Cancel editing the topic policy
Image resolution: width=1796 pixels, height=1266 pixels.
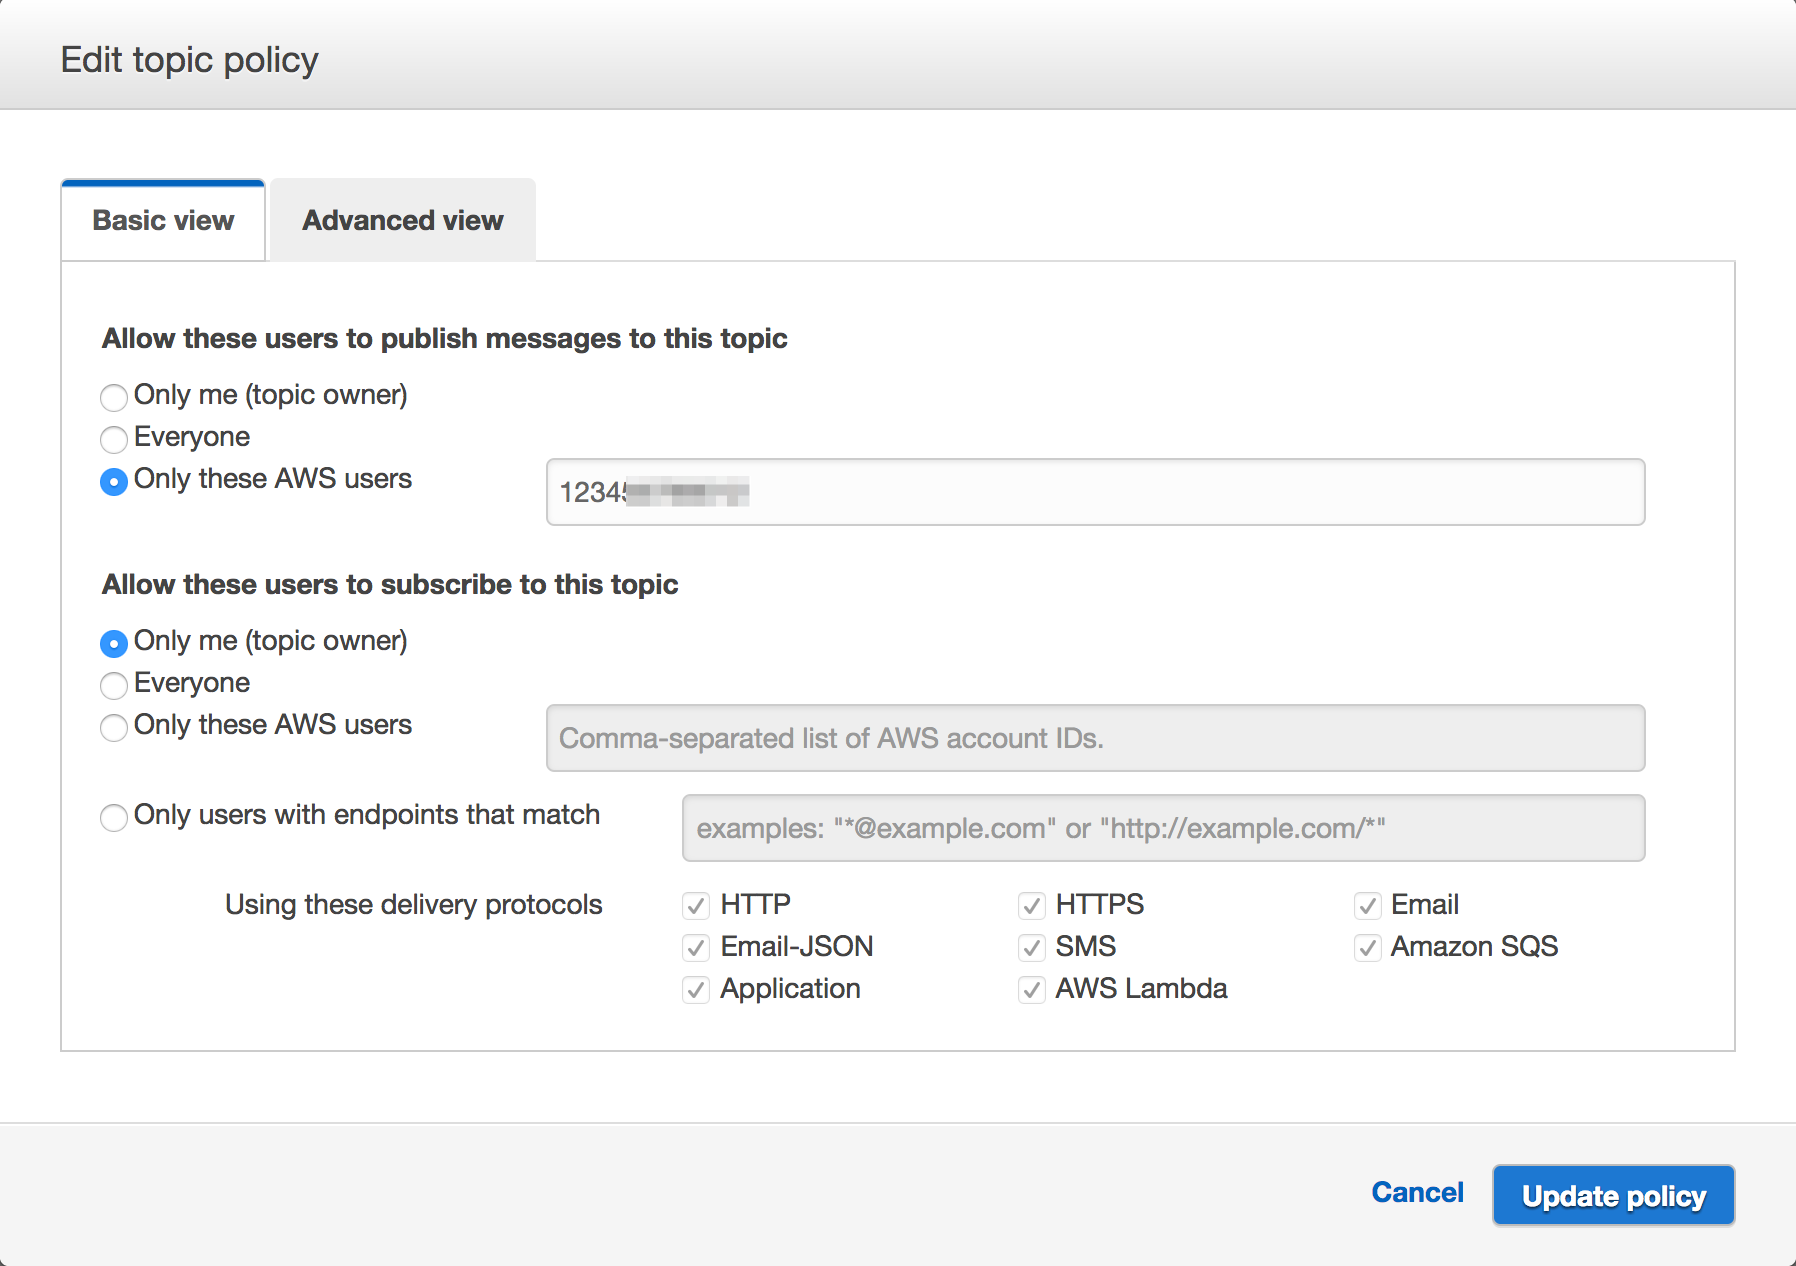[1417, 1192]
